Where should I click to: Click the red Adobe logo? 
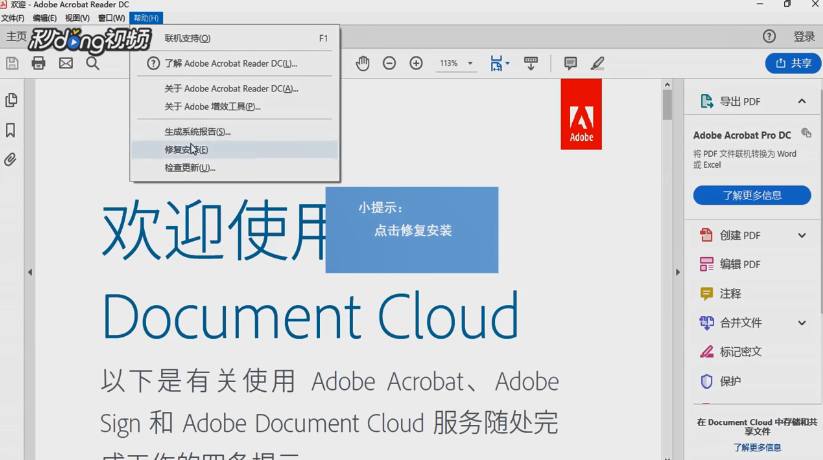click(581, 114)
